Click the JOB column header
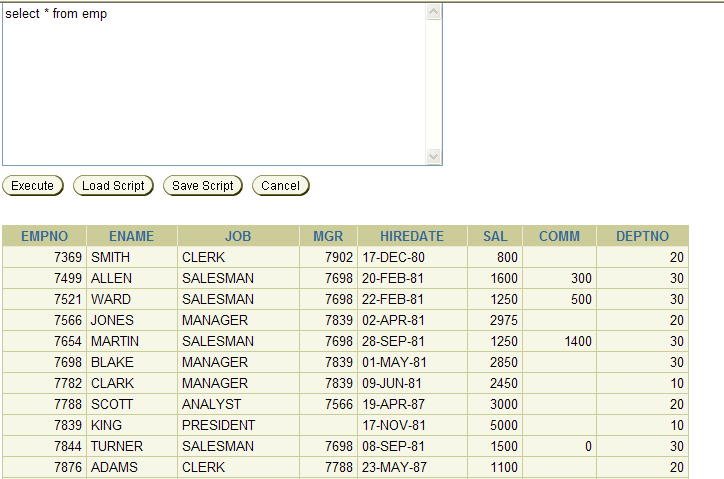This screenshot has height=479, width=724. [x=238, y=236]
